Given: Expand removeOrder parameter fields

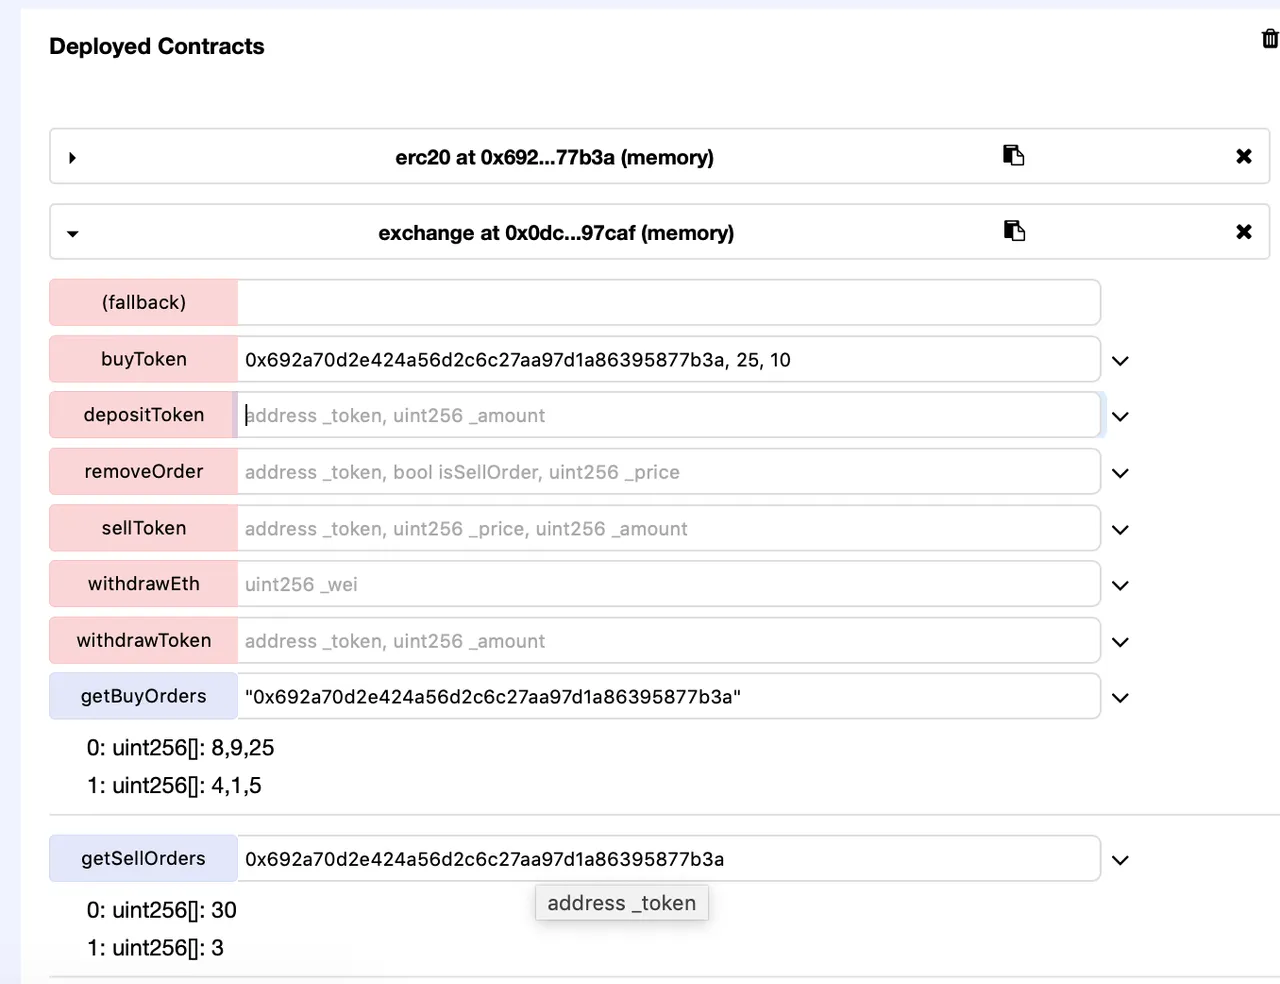Looking at the screenshot, I should point(1120,474).
